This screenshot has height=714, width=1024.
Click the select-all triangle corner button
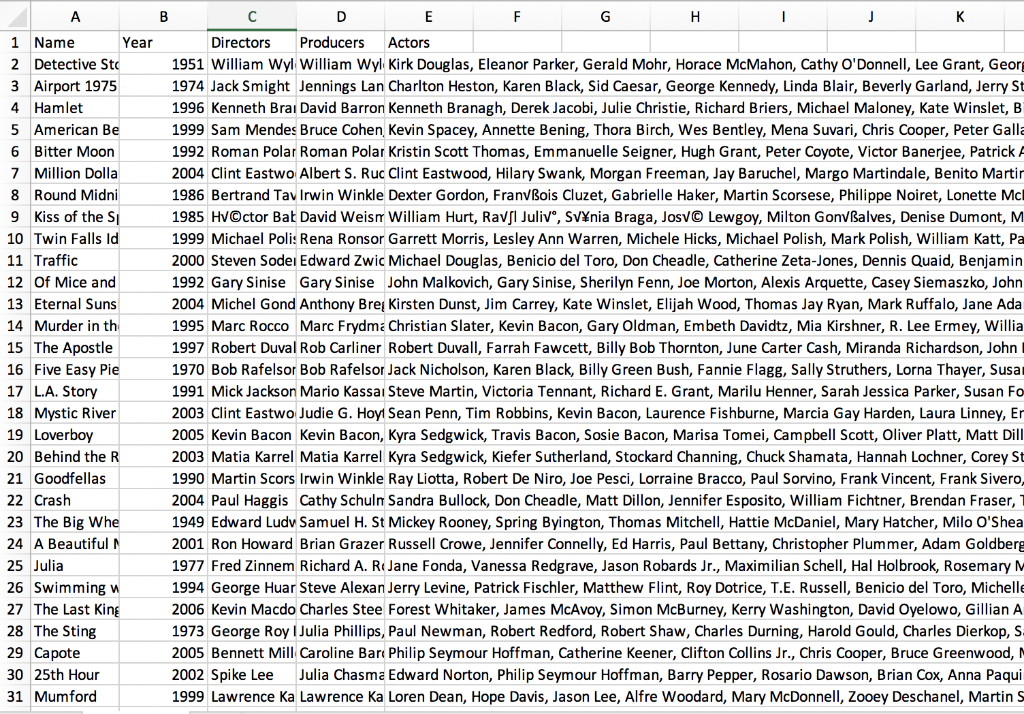coord(16,16)
